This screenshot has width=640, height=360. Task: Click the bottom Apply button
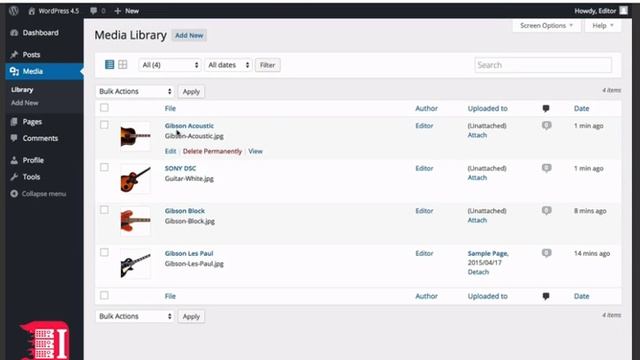(191, 316)
